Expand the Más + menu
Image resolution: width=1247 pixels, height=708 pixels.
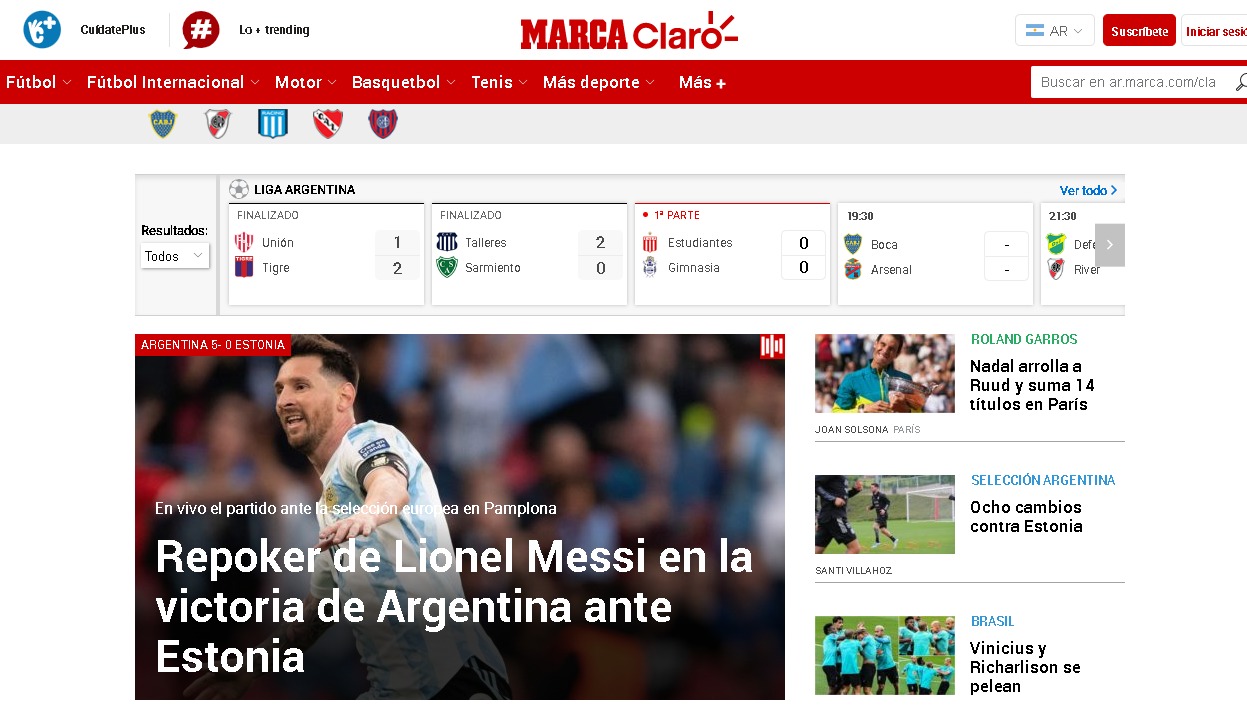coord(702,82)
